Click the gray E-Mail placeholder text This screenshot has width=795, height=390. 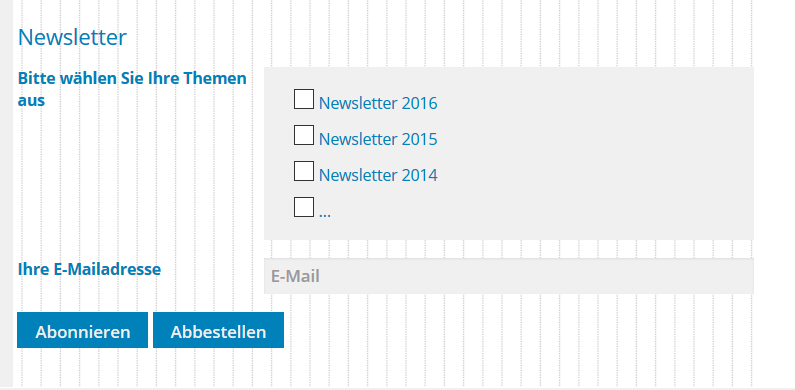click(295, 276)
